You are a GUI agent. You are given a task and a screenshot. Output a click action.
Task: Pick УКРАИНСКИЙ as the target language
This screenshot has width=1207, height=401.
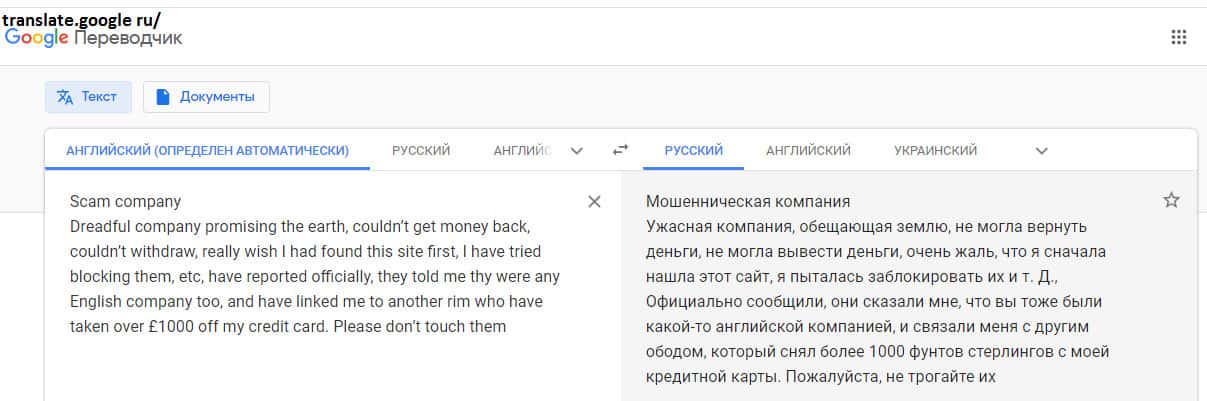935,150
